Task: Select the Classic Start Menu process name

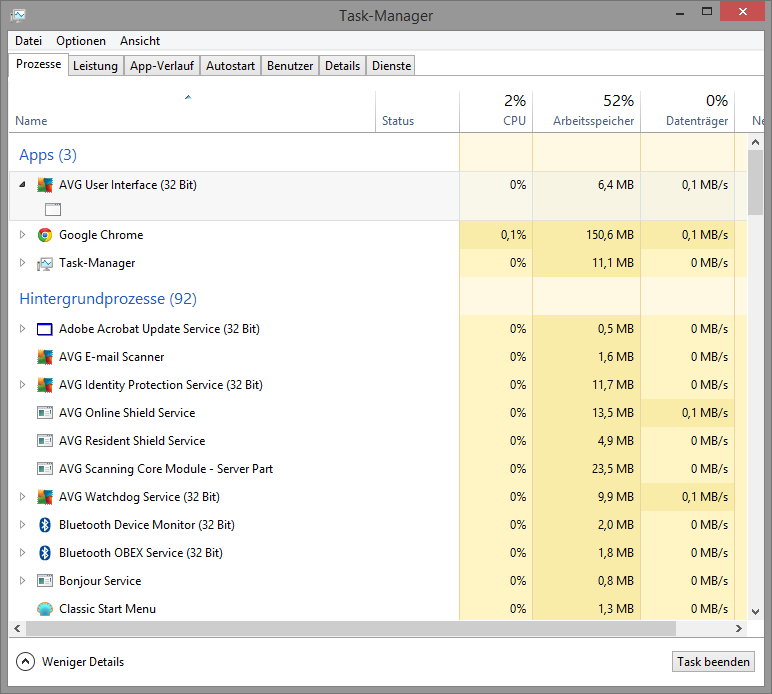Action: [x=107, y=609]
